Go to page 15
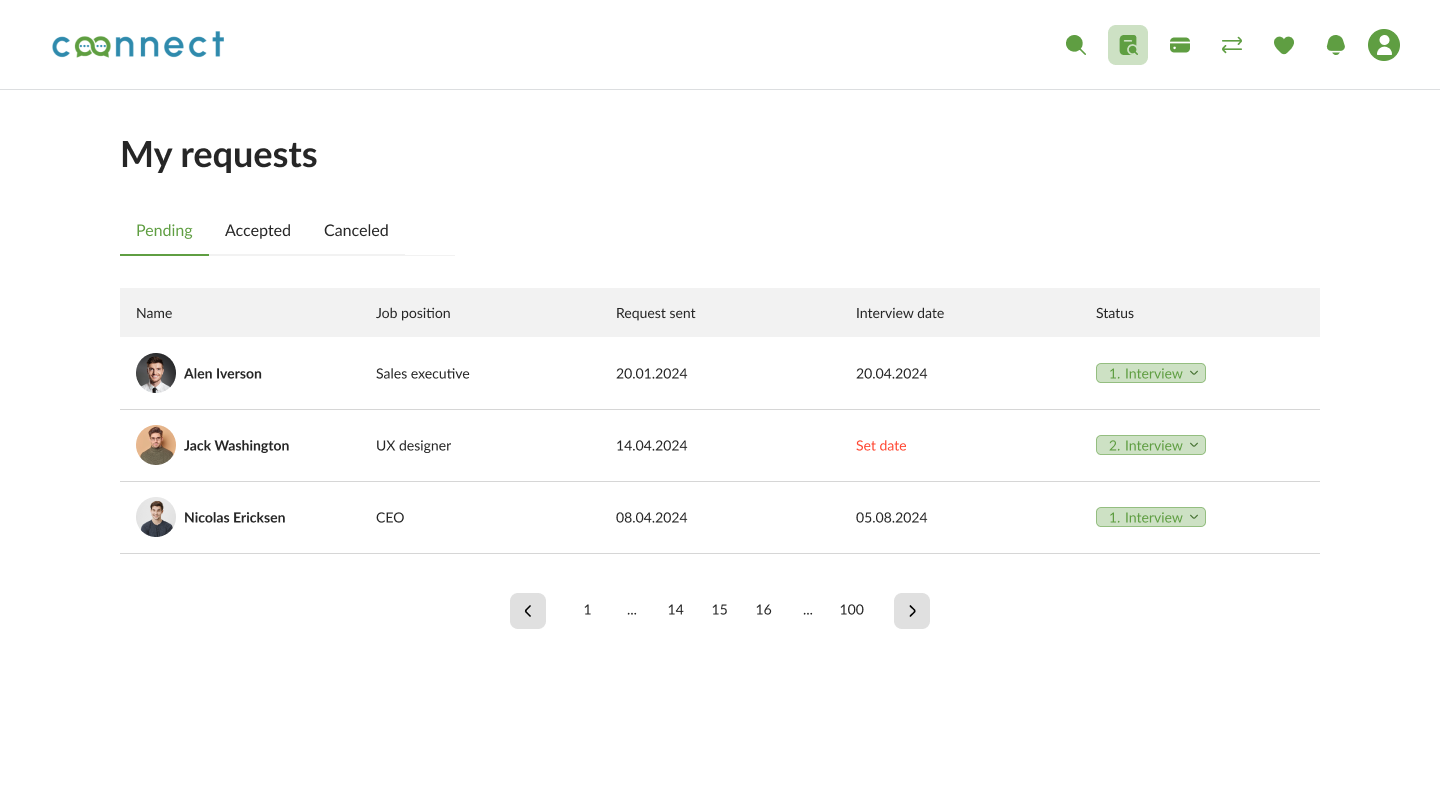This screenshot has height=797, width=1440. [x=720, y=610]
